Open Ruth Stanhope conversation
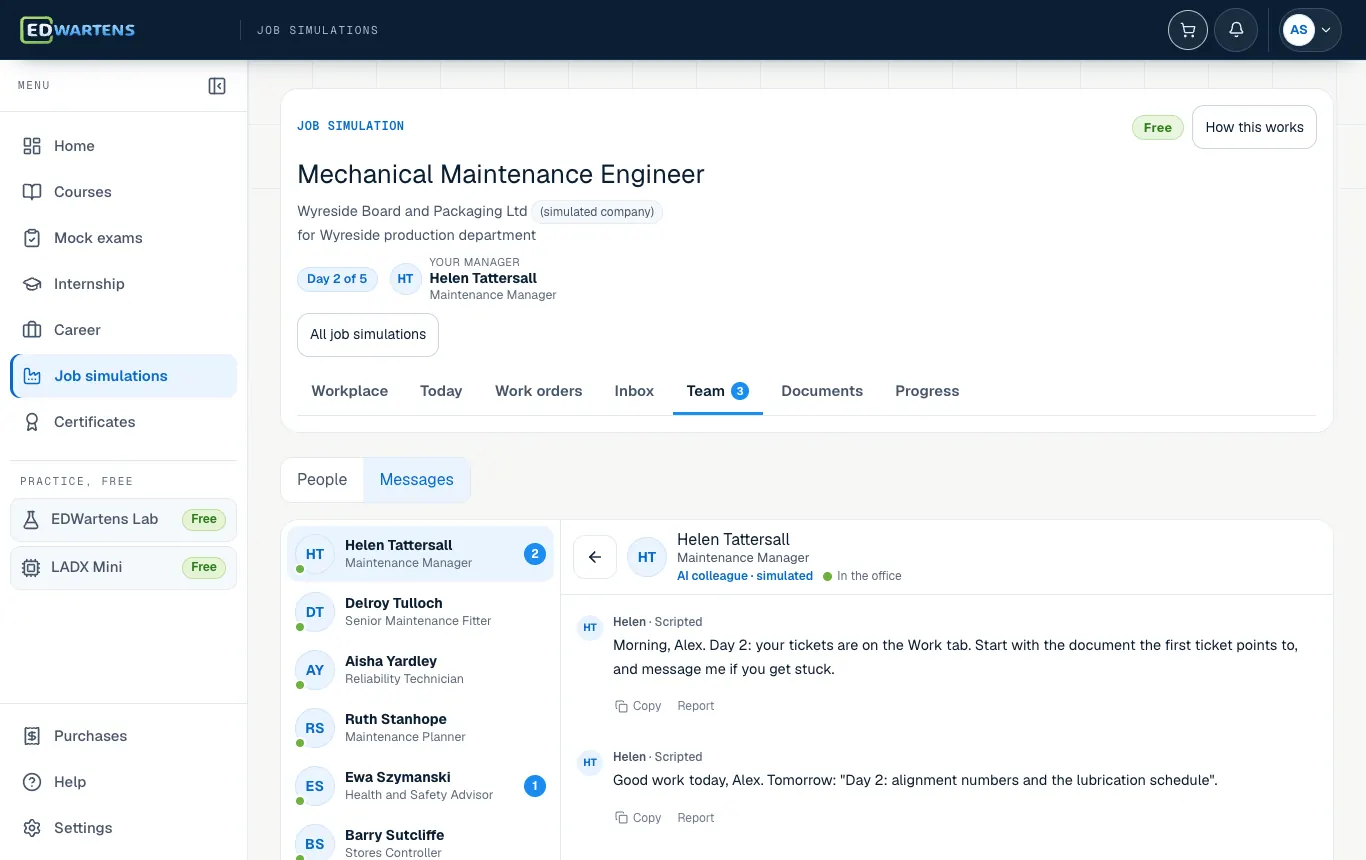The height and width of the screenshot is (860, 1366). coord(420,728)
